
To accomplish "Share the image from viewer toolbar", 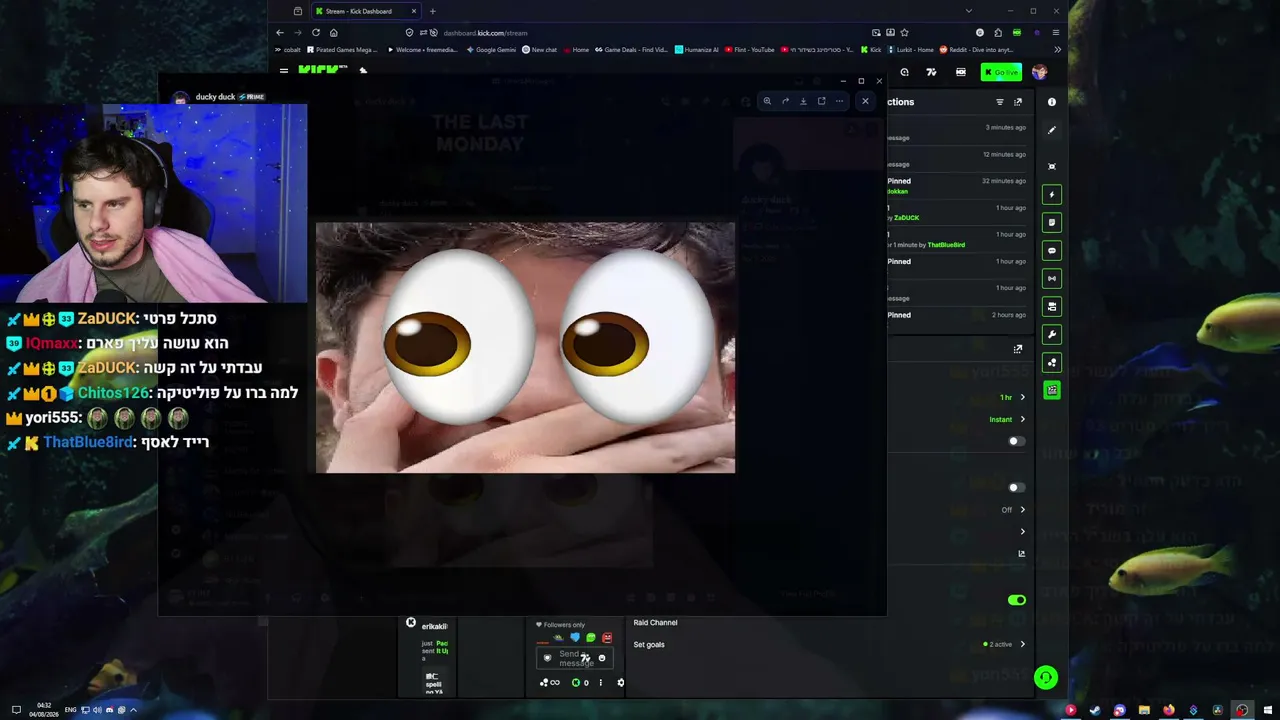I will 785,101.
